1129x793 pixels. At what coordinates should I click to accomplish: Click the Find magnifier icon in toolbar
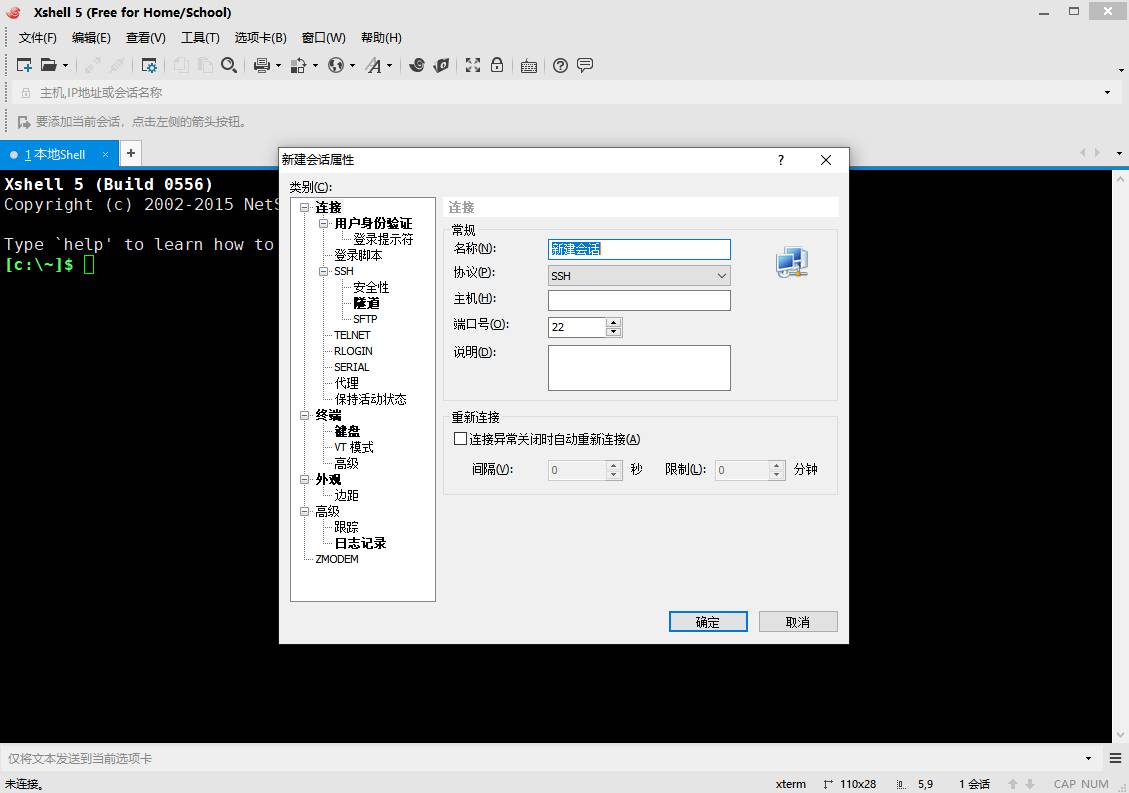[x=229, y=66]
